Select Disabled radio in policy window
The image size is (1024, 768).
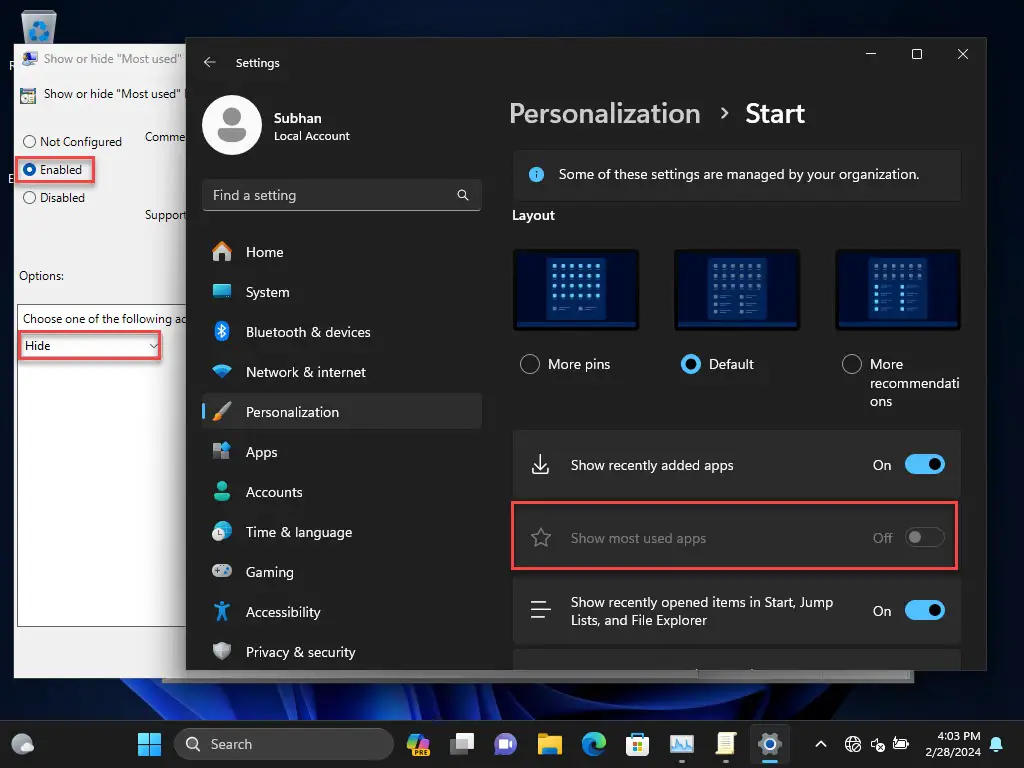click(x=29, y=198)
